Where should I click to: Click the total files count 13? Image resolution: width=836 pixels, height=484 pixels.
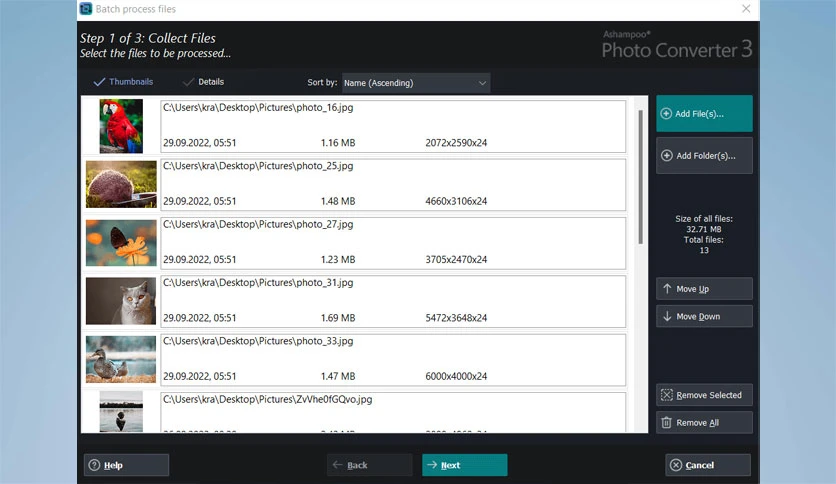(704, 251)
